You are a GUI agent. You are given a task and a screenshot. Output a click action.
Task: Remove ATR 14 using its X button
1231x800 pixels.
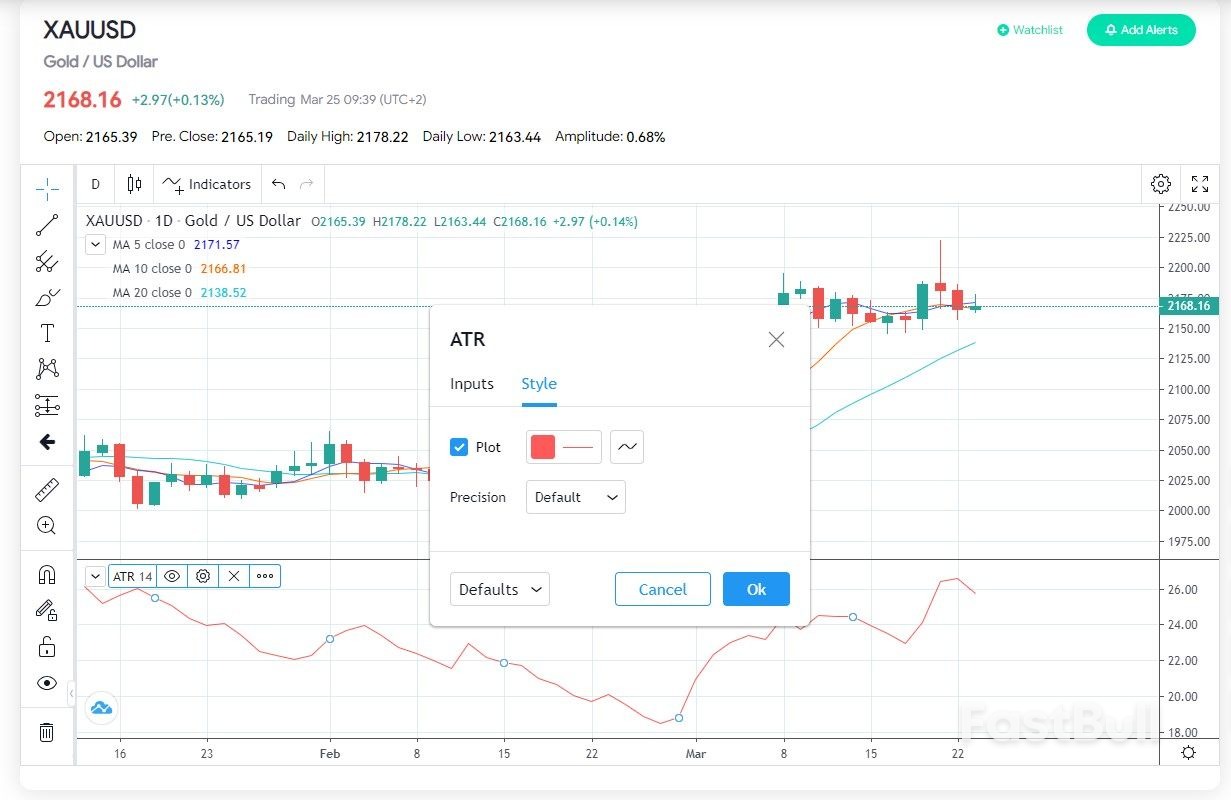click(233, 576)
